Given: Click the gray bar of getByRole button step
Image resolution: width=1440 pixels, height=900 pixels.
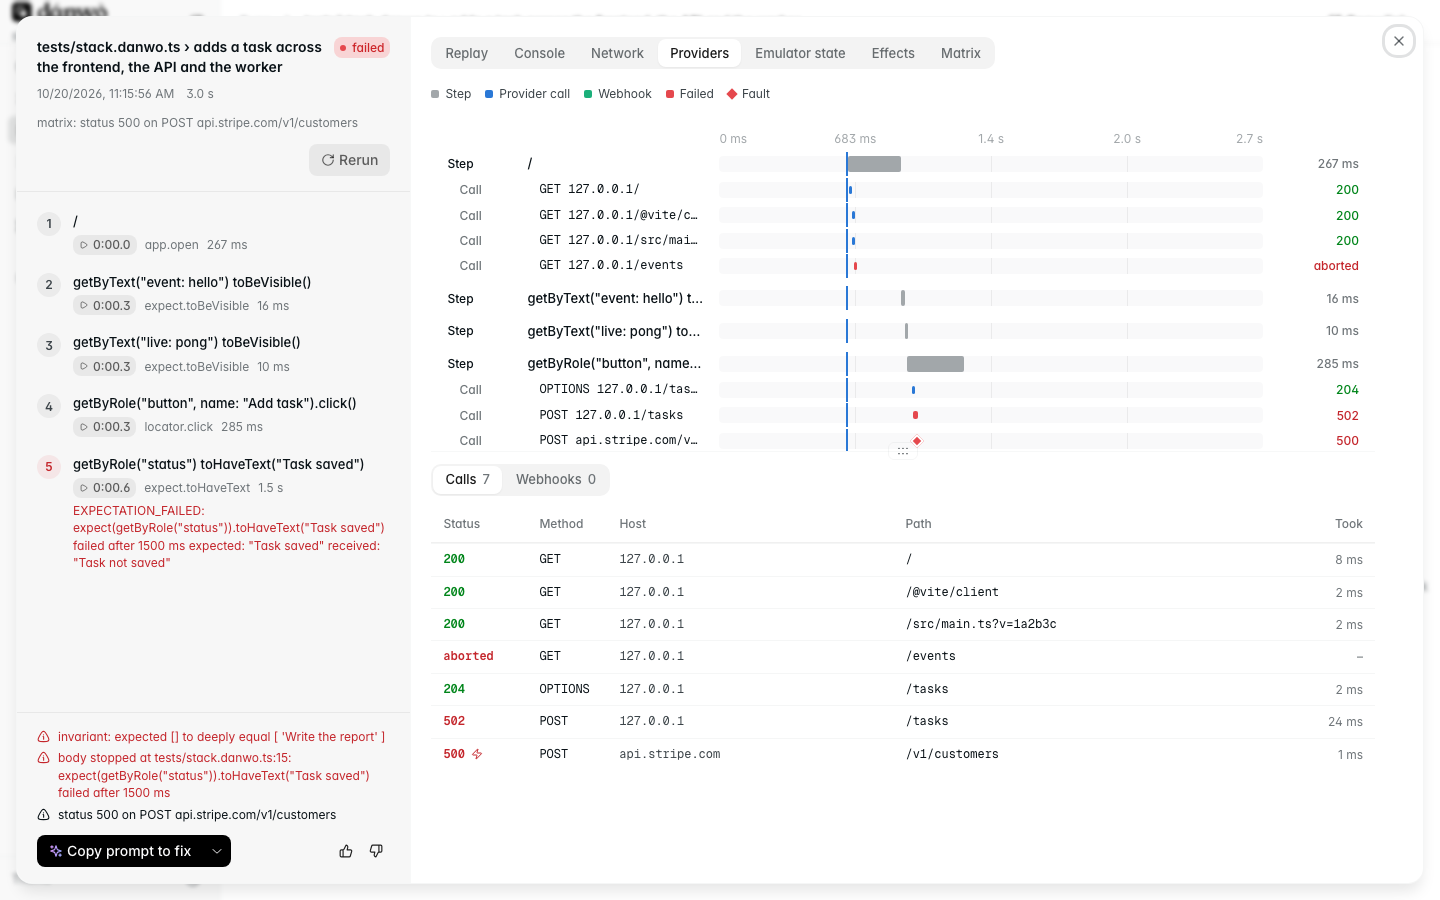Looking at the screenshot, I should click(x=935, y=364).
